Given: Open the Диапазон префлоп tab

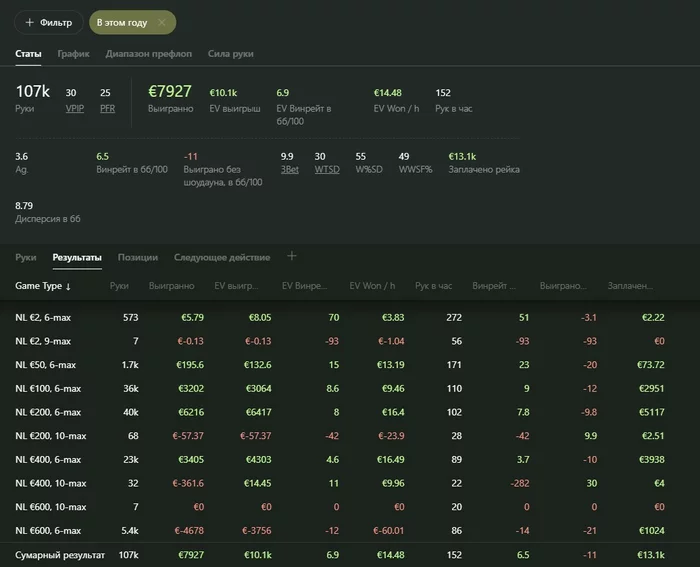Looking at the screenshot, I should tap(149, 53).
